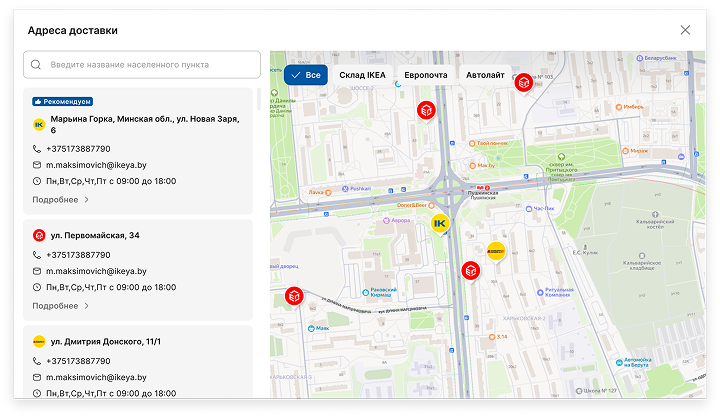The image size is (720, 417).
Task: Click the 'Рекомендуем' badge
Action: pos(62,101)
